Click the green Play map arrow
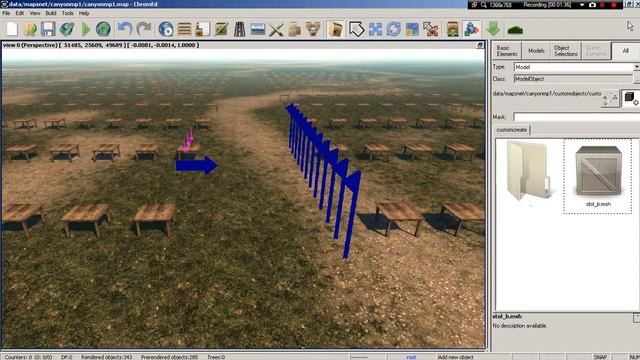 coord(86,29)
